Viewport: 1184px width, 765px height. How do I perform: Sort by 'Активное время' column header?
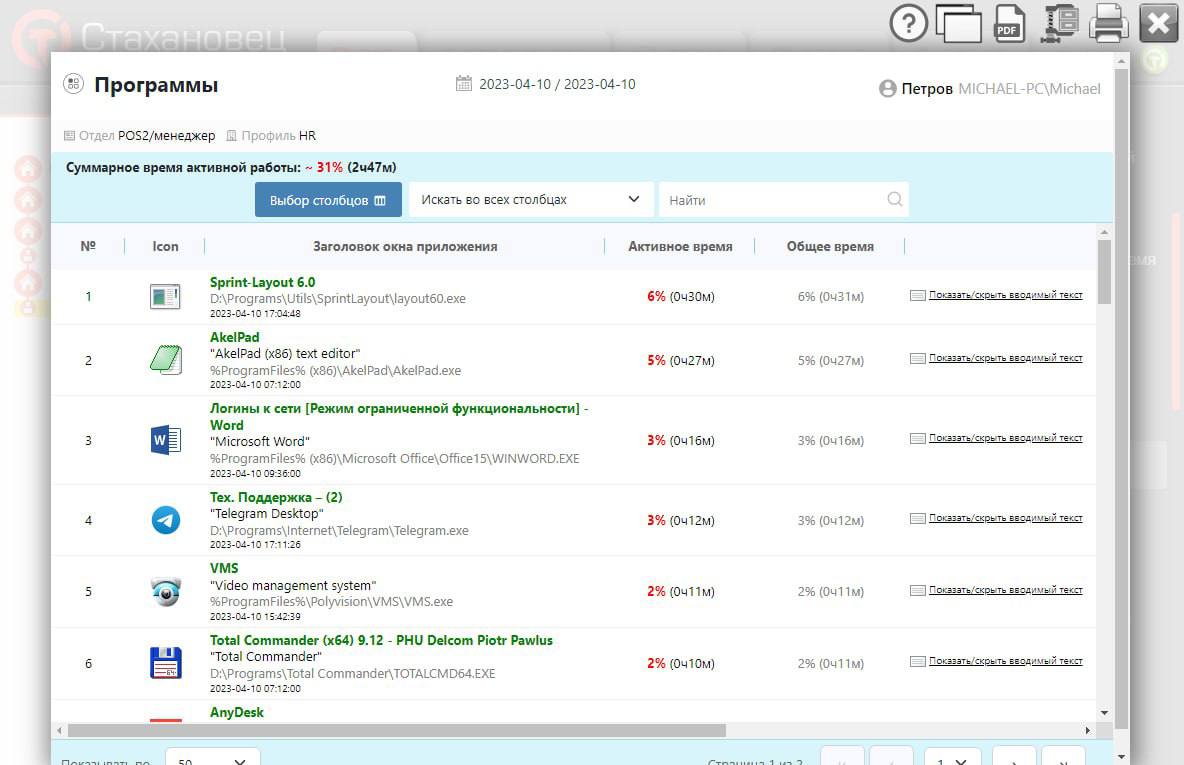point(680,246)
